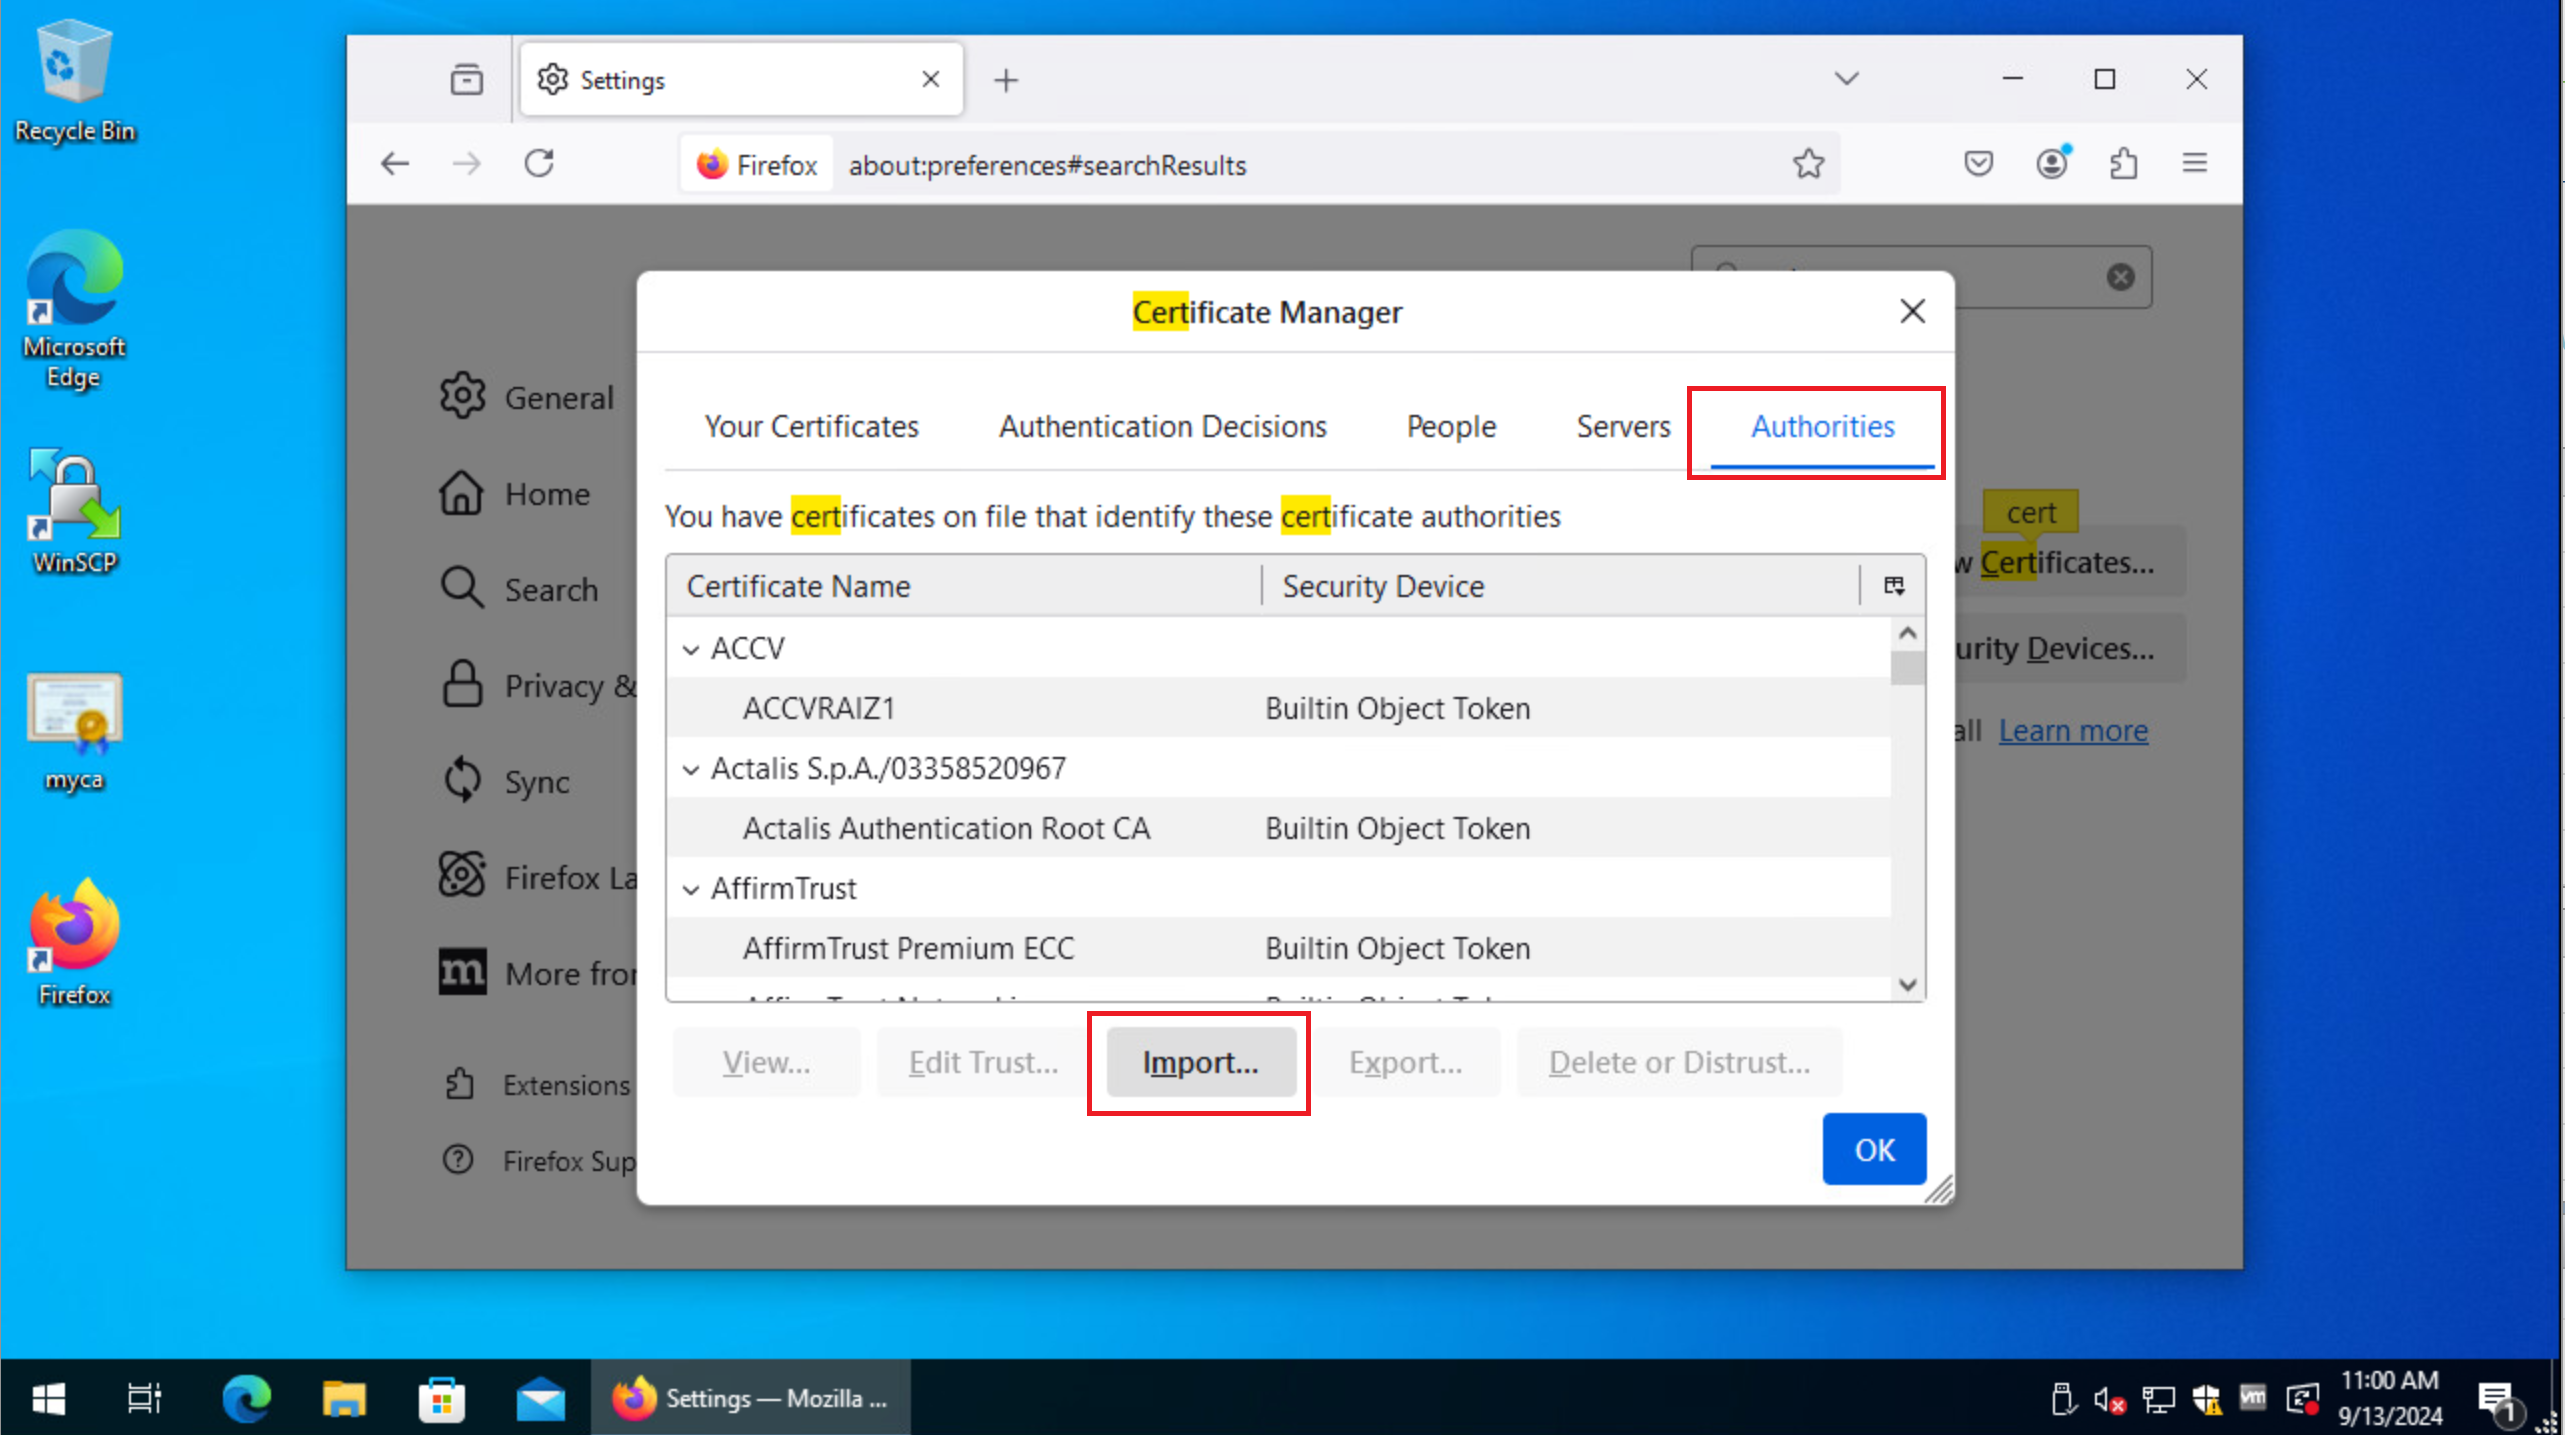Clear the settings search field
The height and width of the screenshot is (1435, 2565).
[2120, 277]
